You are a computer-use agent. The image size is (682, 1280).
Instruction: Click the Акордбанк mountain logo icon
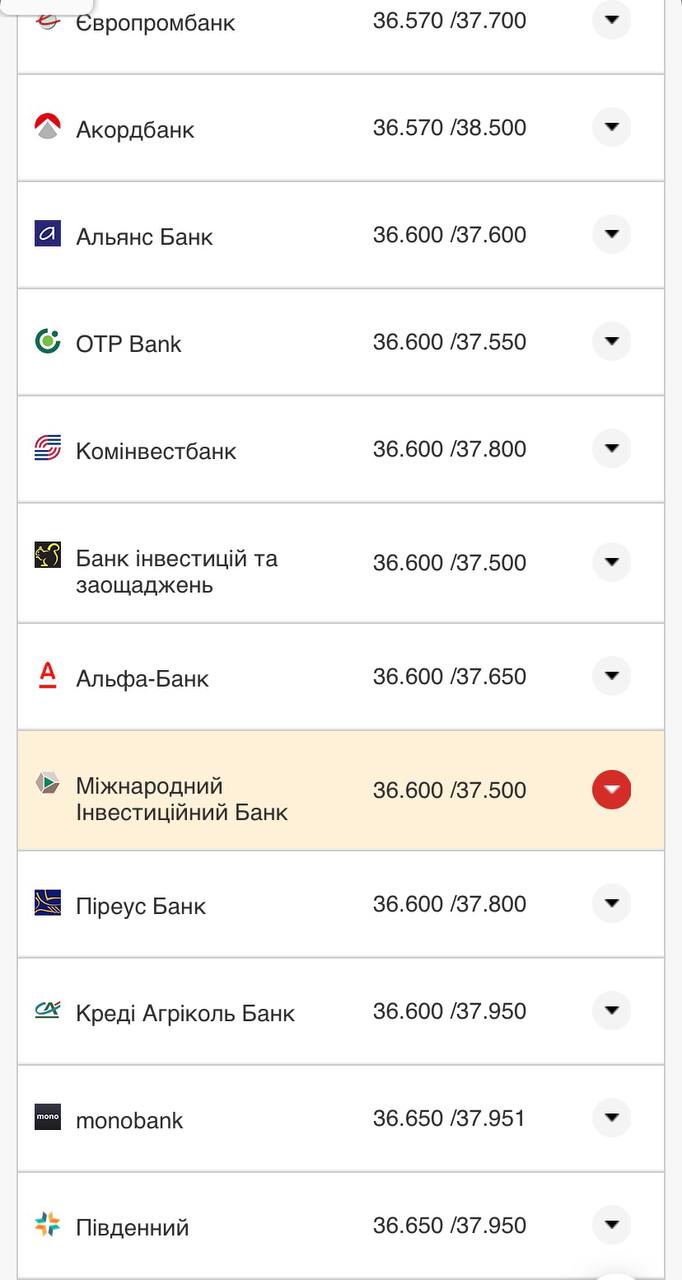click(x=46, y=127)
